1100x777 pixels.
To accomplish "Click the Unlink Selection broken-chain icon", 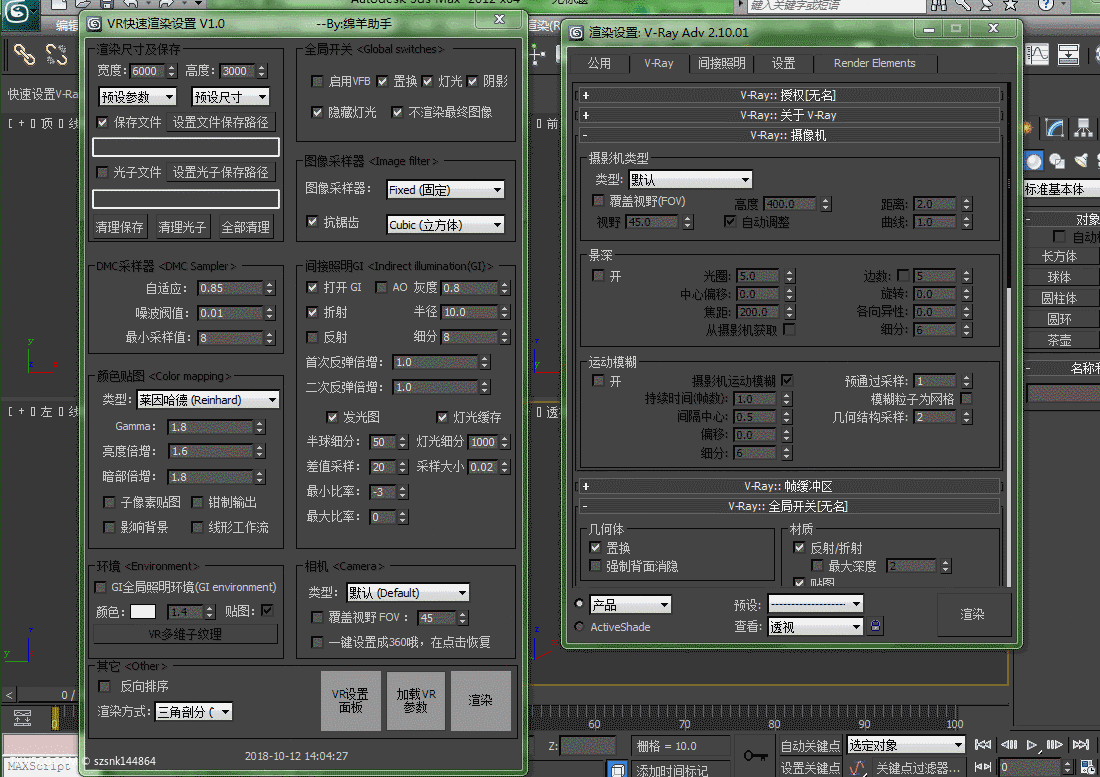I will (57, 54).
